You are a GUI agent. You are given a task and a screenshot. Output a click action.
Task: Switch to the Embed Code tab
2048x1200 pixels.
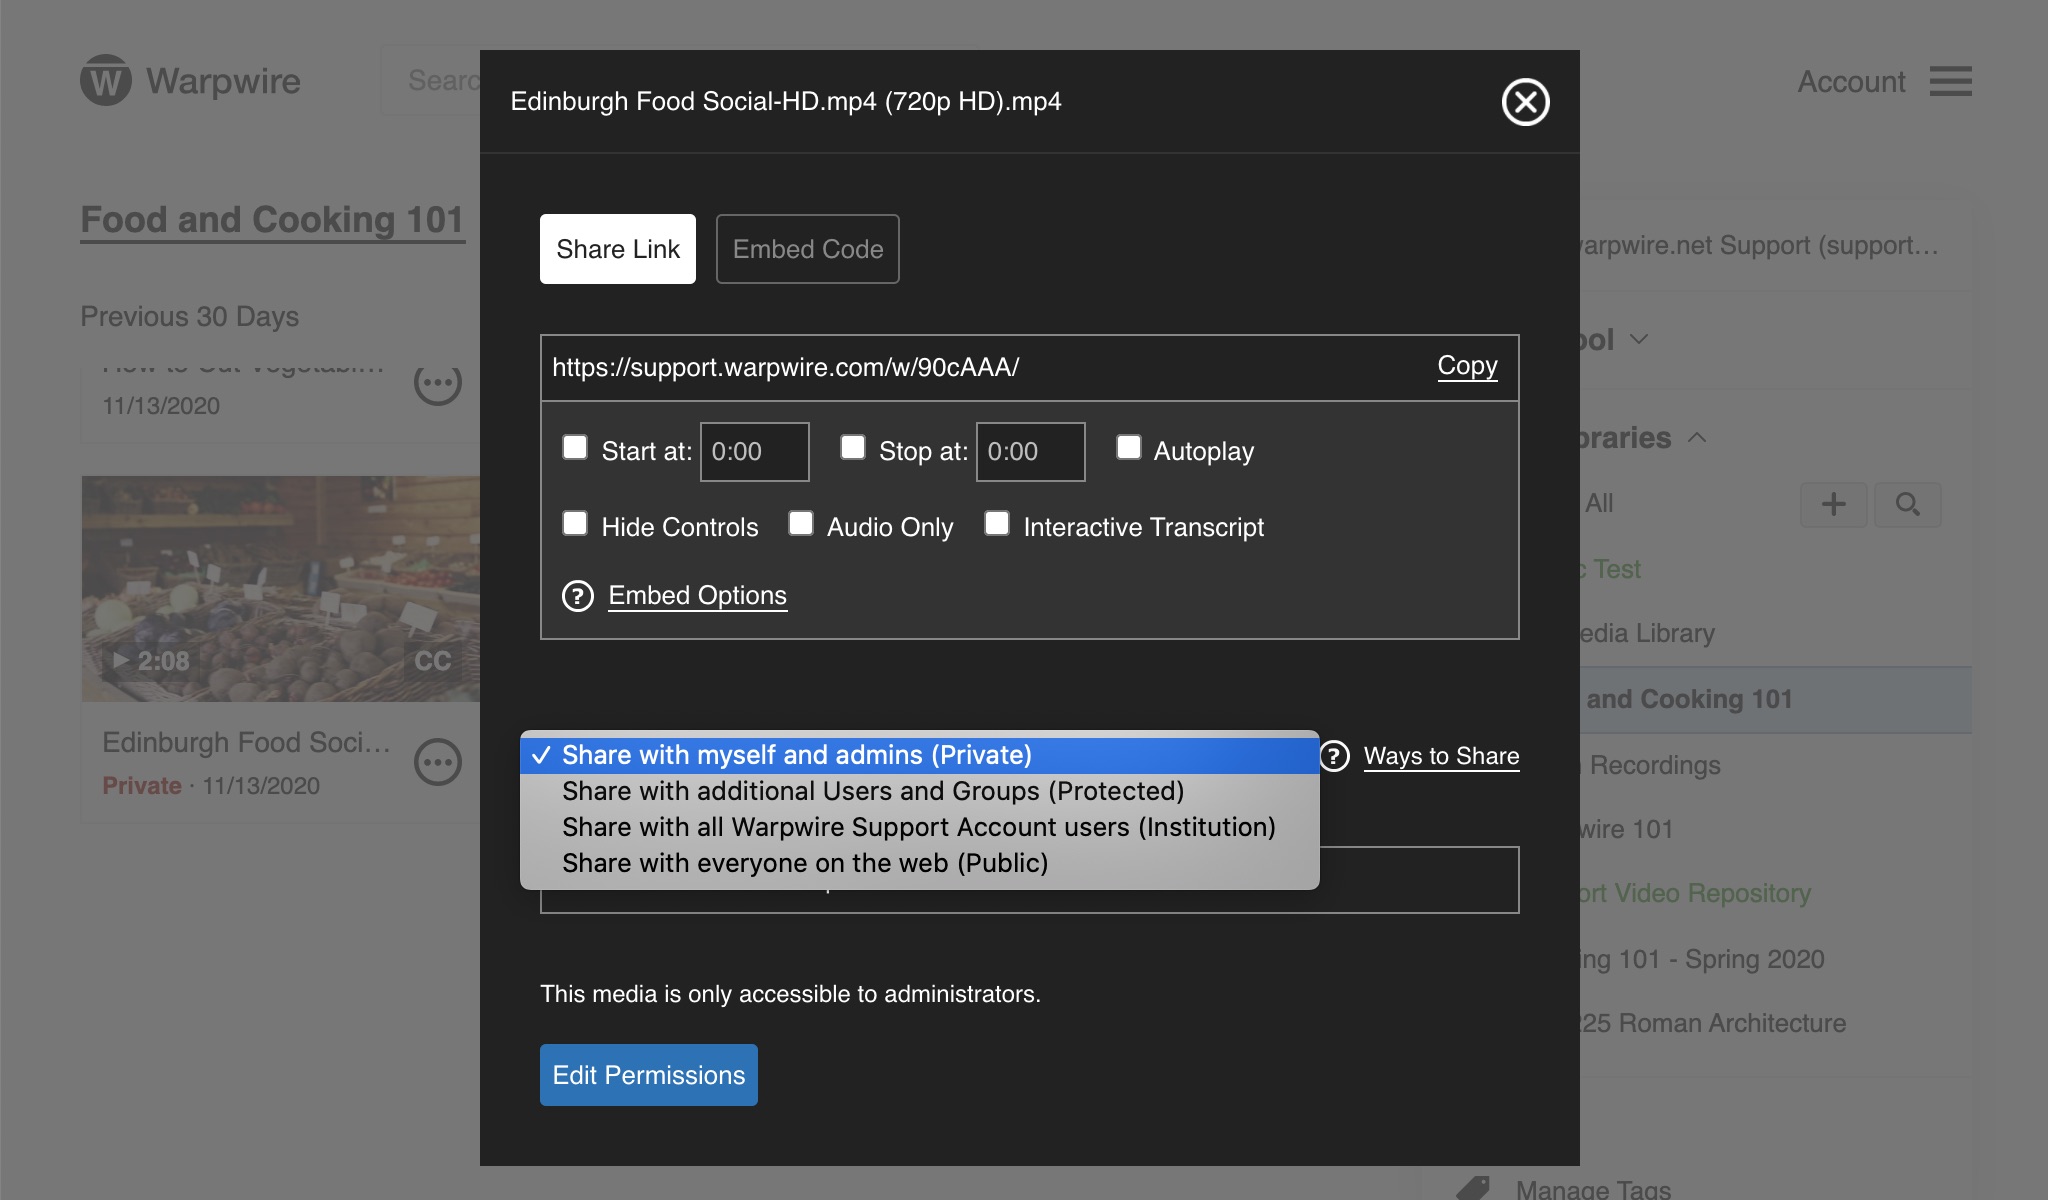coord(807,247)
